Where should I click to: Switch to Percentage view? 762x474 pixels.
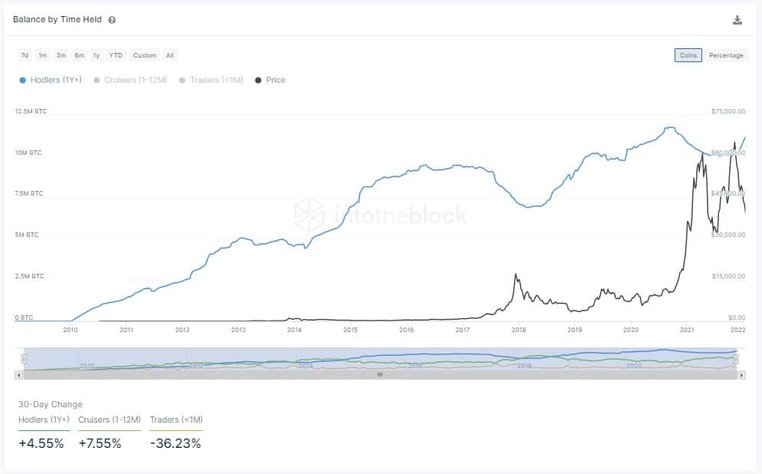726,56
